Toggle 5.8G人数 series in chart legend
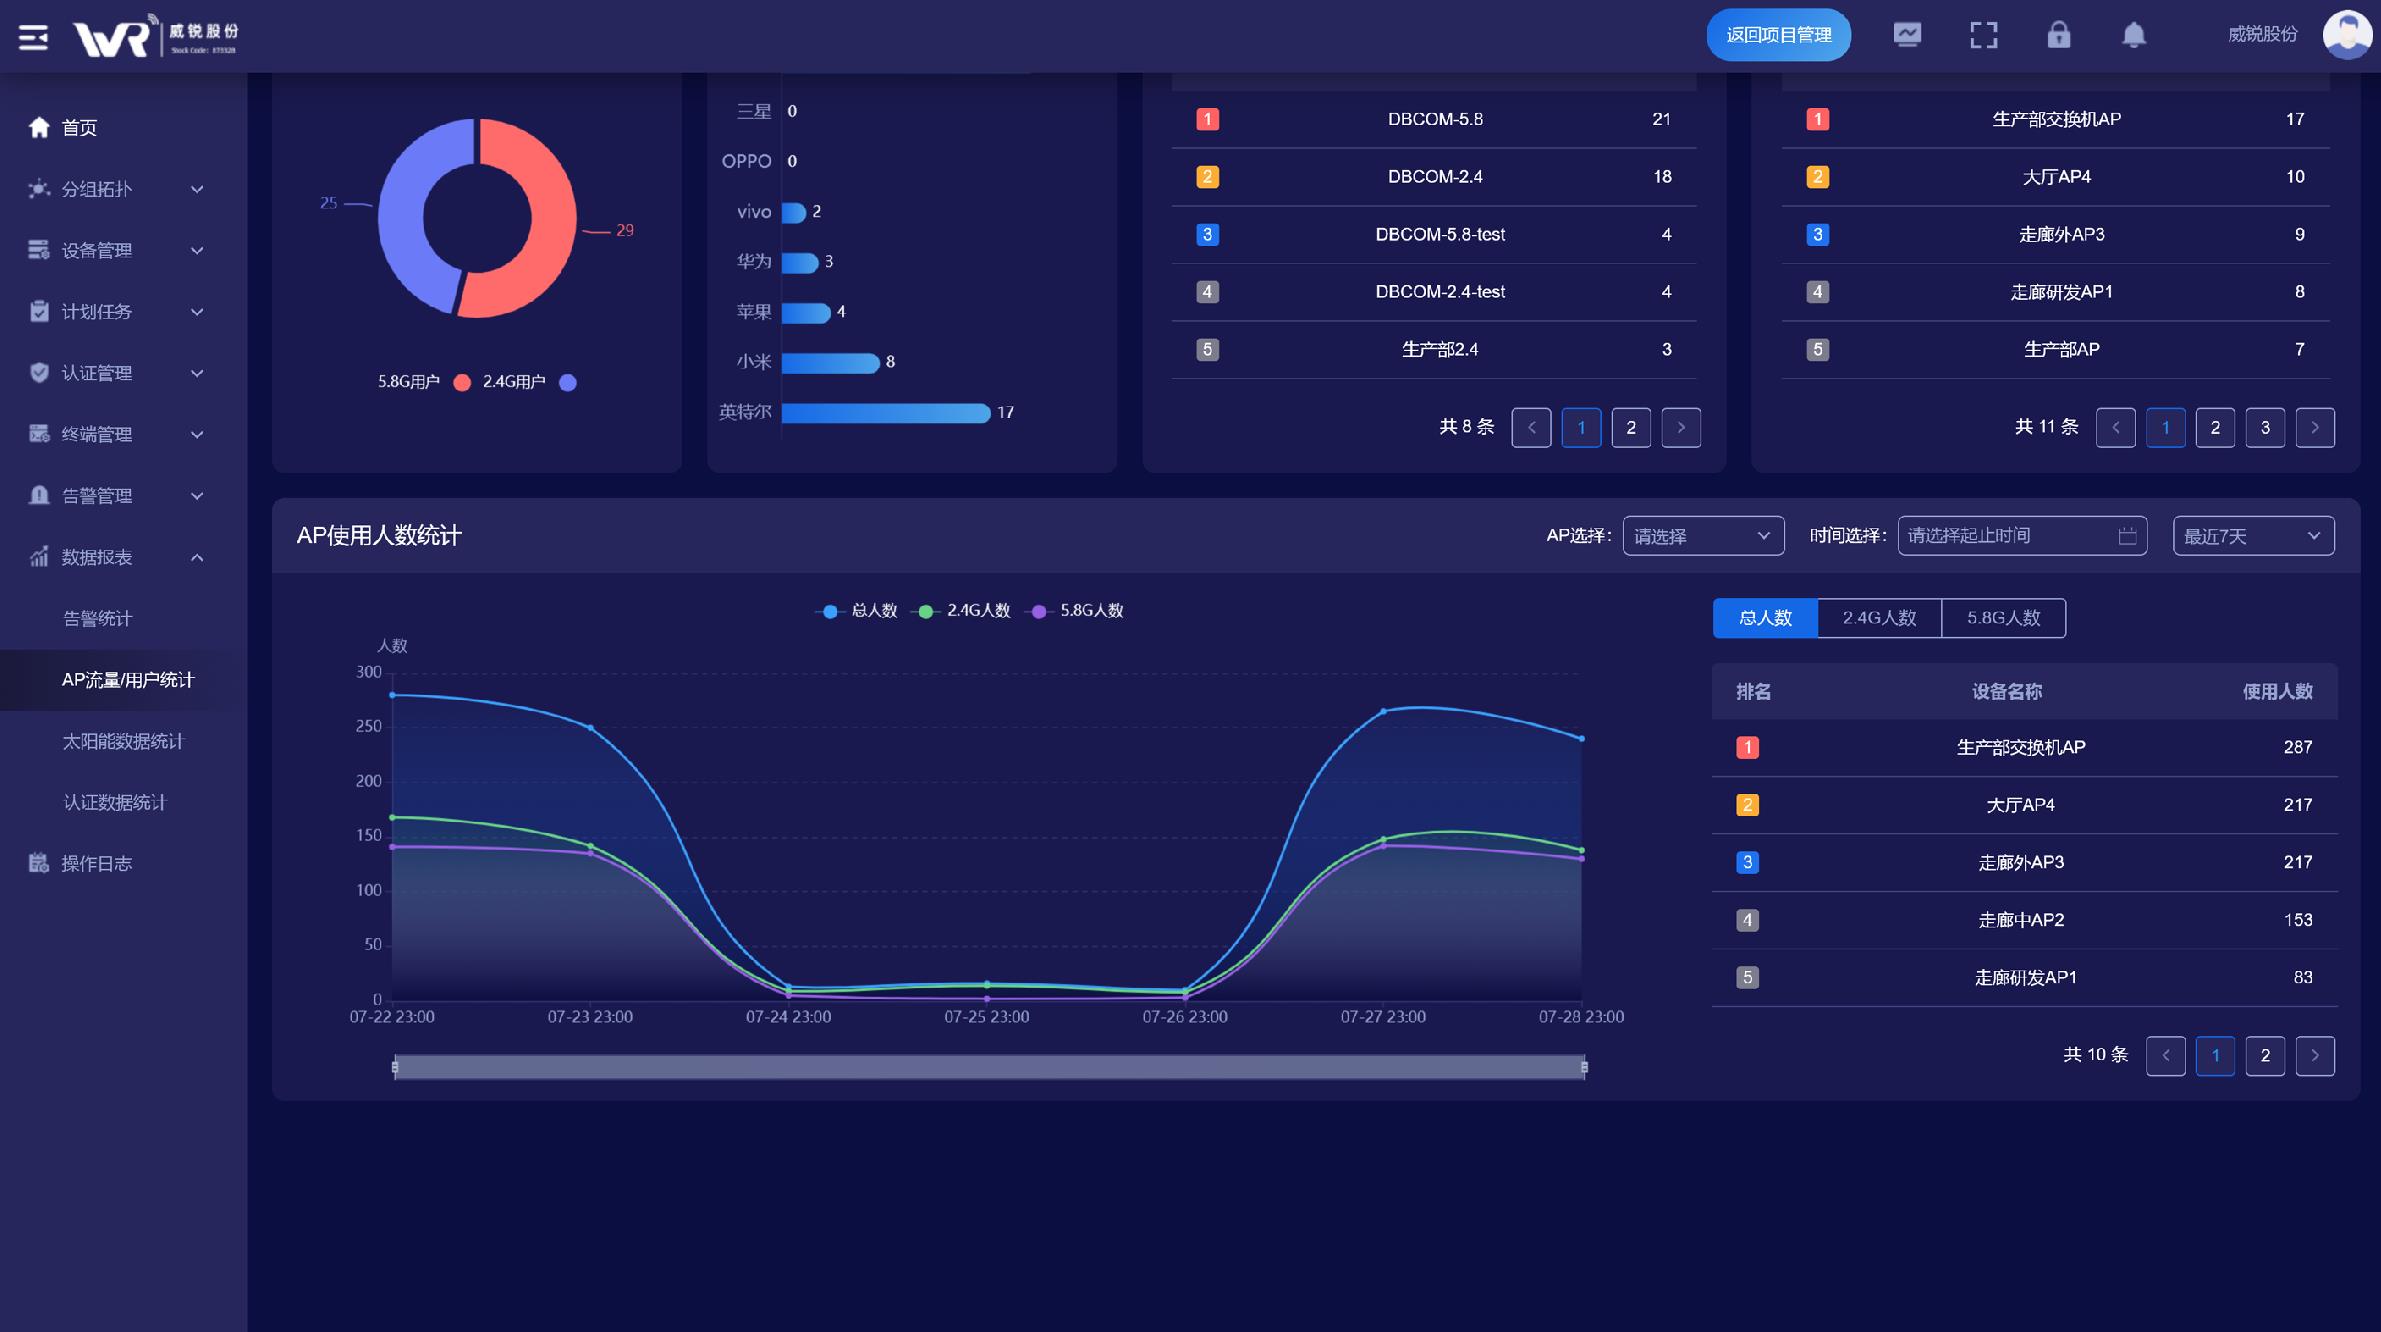Image resolution: width=2381 pixels, height=1332 pixels. (1075, 611)
